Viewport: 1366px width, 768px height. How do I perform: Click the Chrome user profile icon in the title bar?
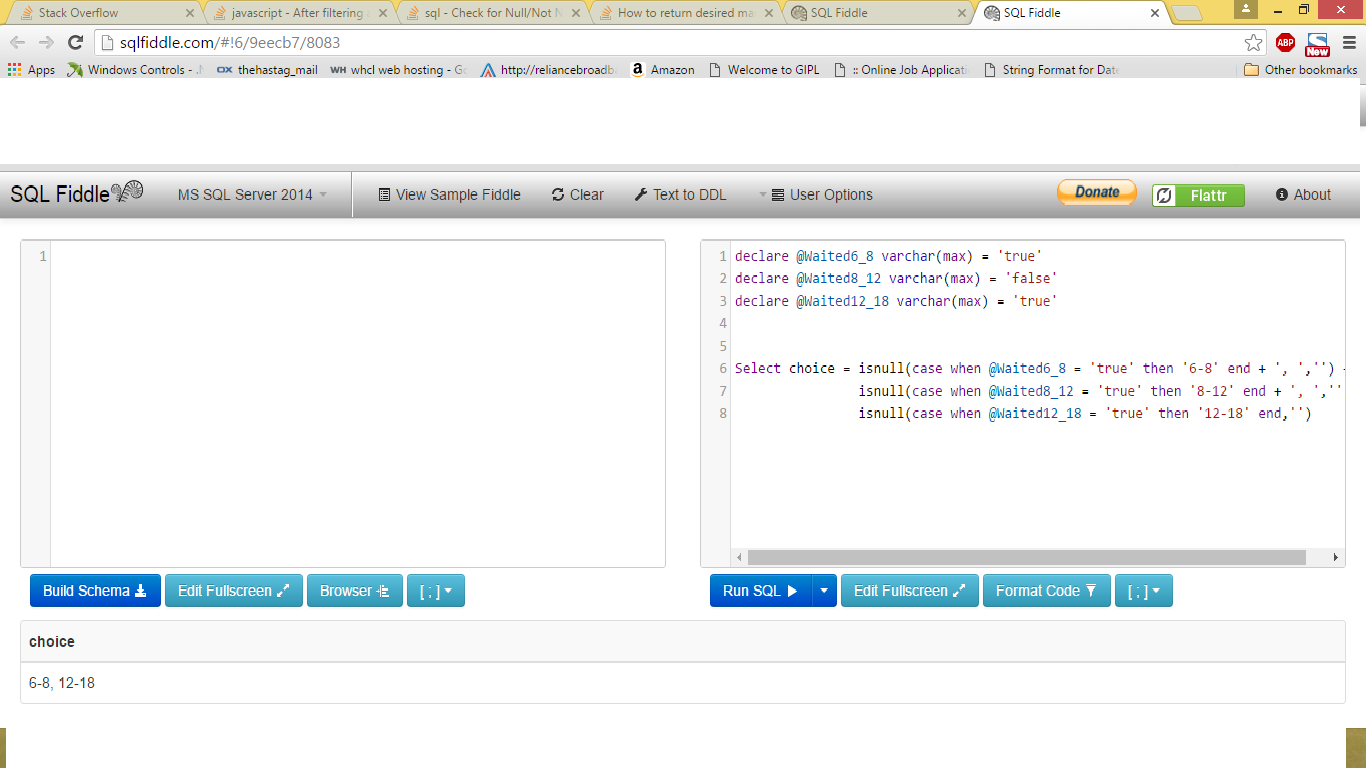(1246, 9)
